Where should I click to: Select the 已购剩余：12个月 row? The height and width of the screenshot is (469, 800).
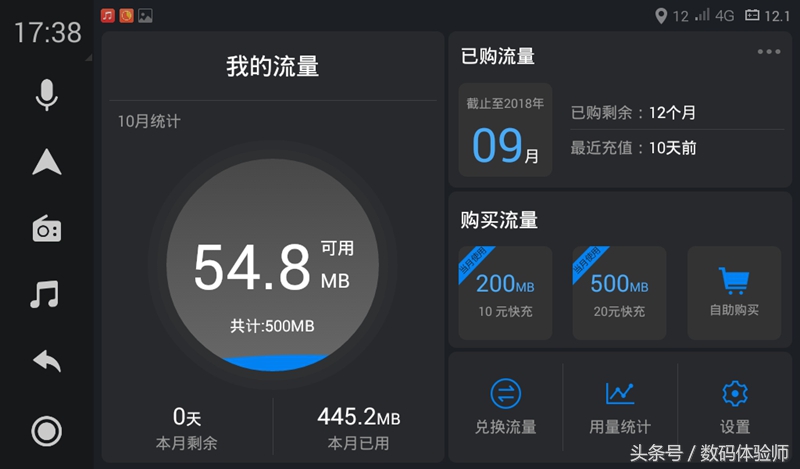(633, 112)
